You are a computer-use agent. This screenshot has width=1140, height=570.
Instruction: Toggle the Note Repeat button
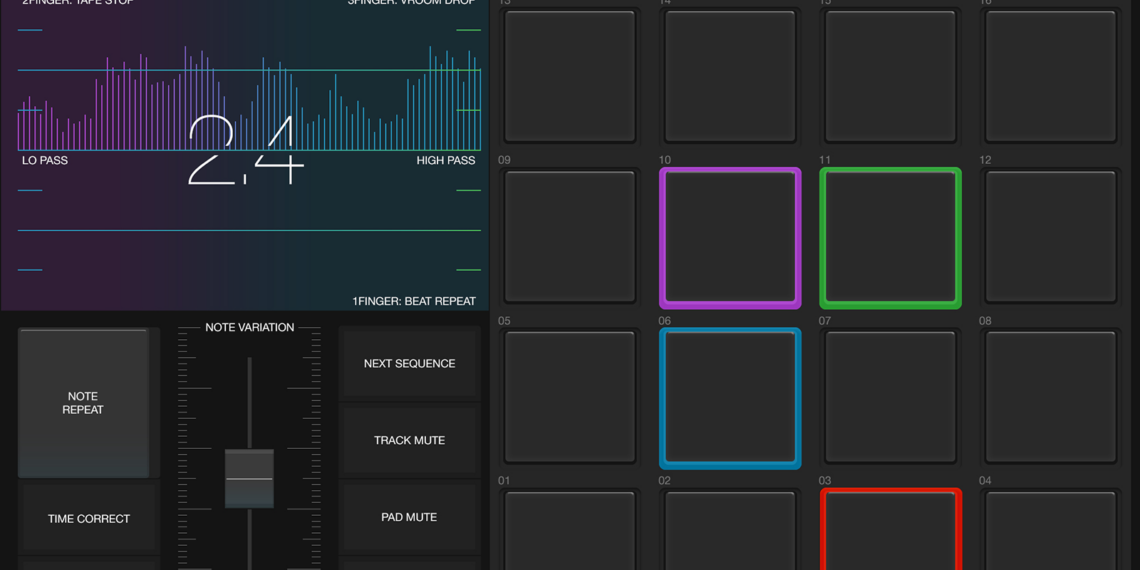pyautogui.click(x=83, y=403)
